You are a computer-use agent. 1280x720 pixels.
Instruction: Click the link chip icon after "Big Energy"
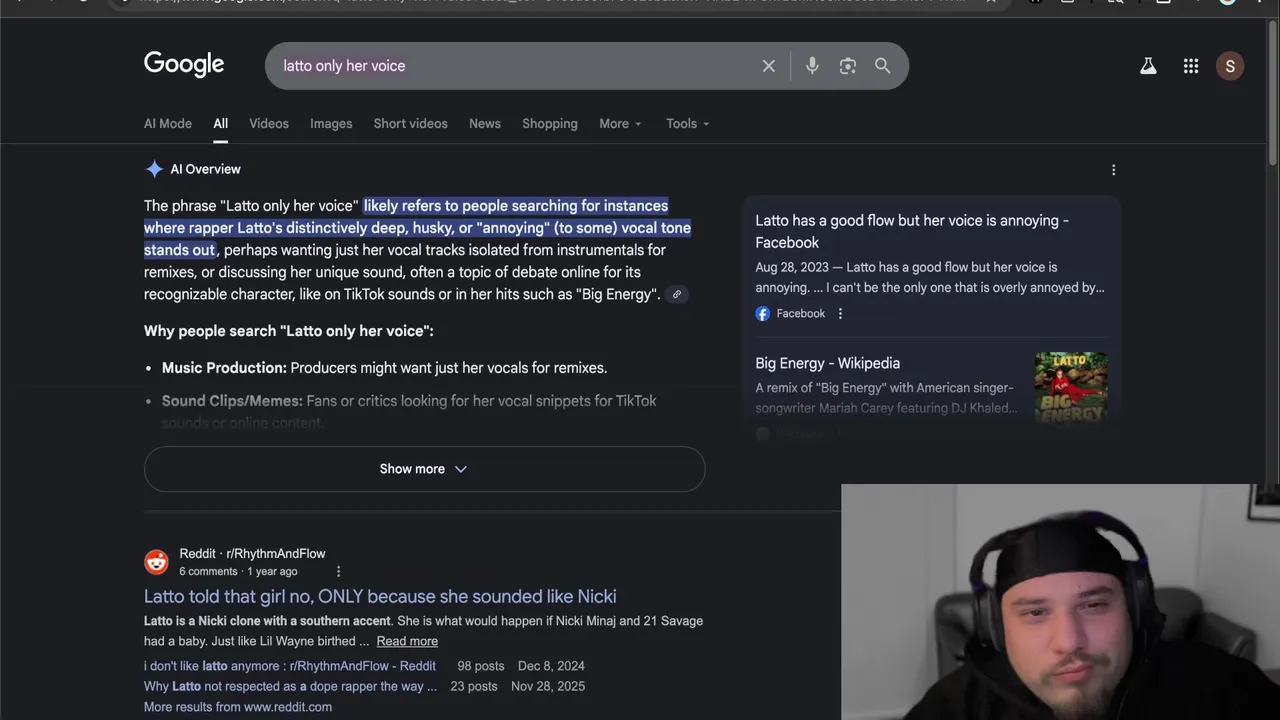click(677, 294)
